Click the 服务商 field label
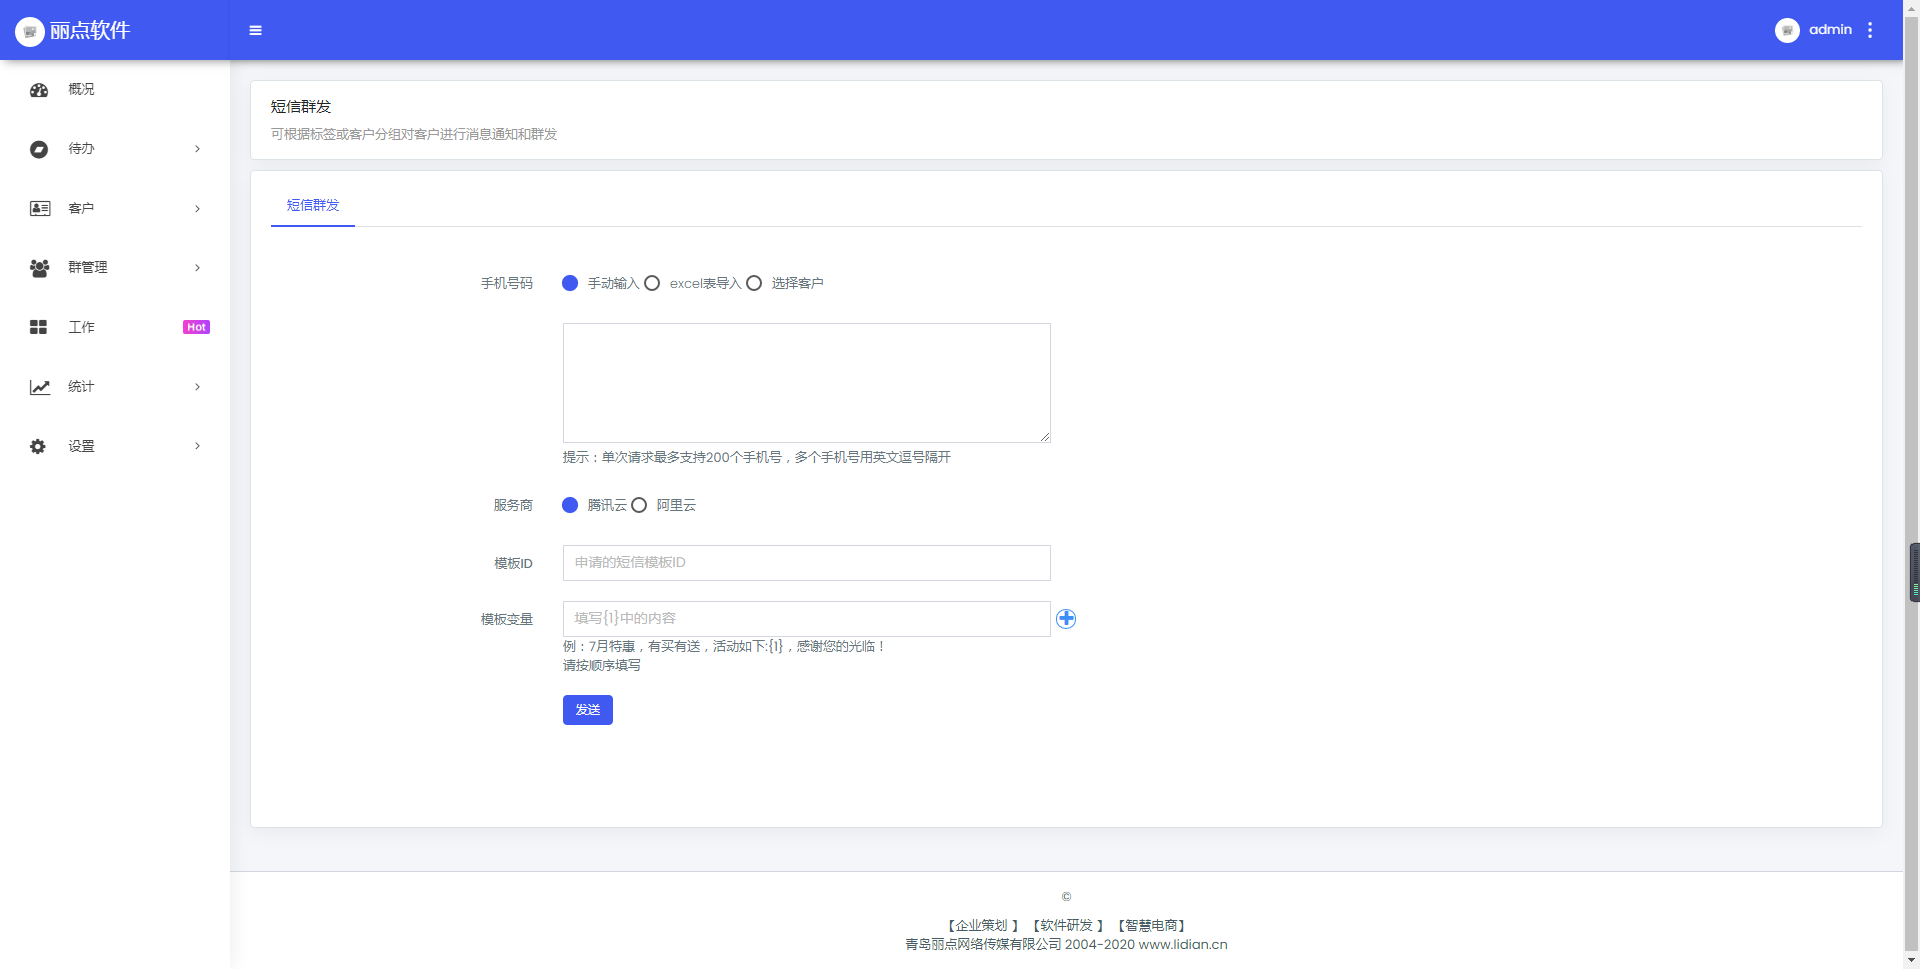1920x969 pixels. [x=513, y=506]
